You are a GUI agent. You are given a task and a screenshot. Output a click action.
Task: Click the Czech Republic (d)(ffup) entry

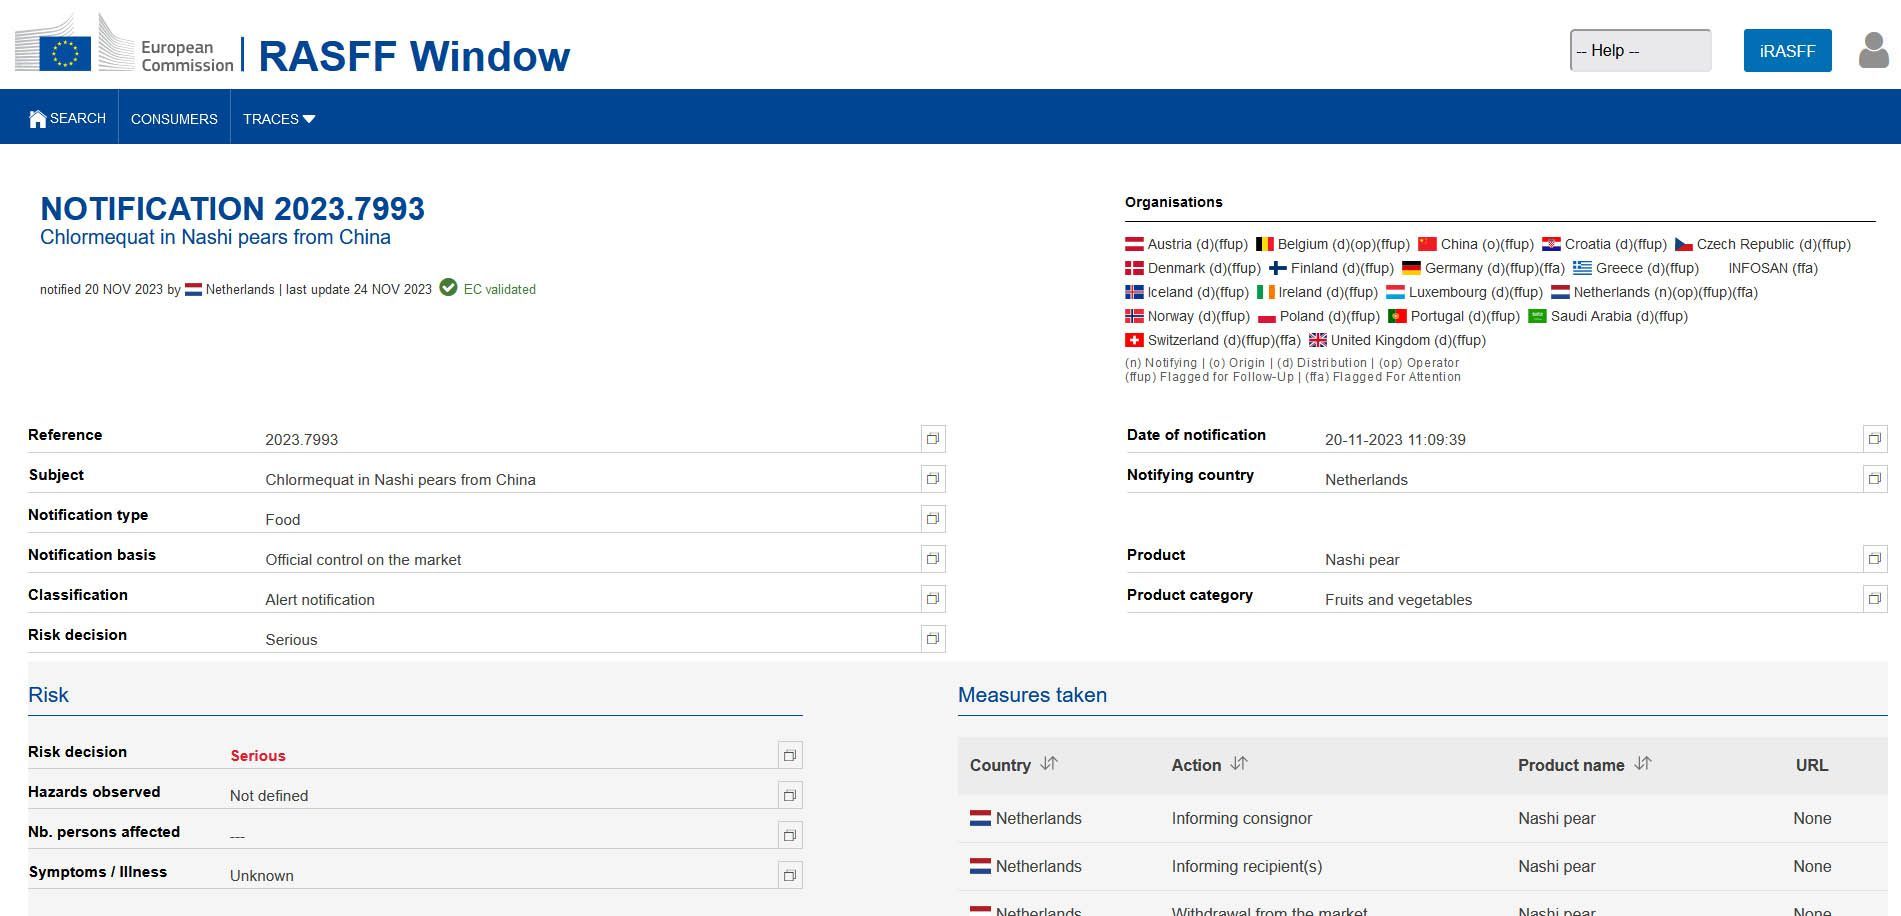(1763, 244)
